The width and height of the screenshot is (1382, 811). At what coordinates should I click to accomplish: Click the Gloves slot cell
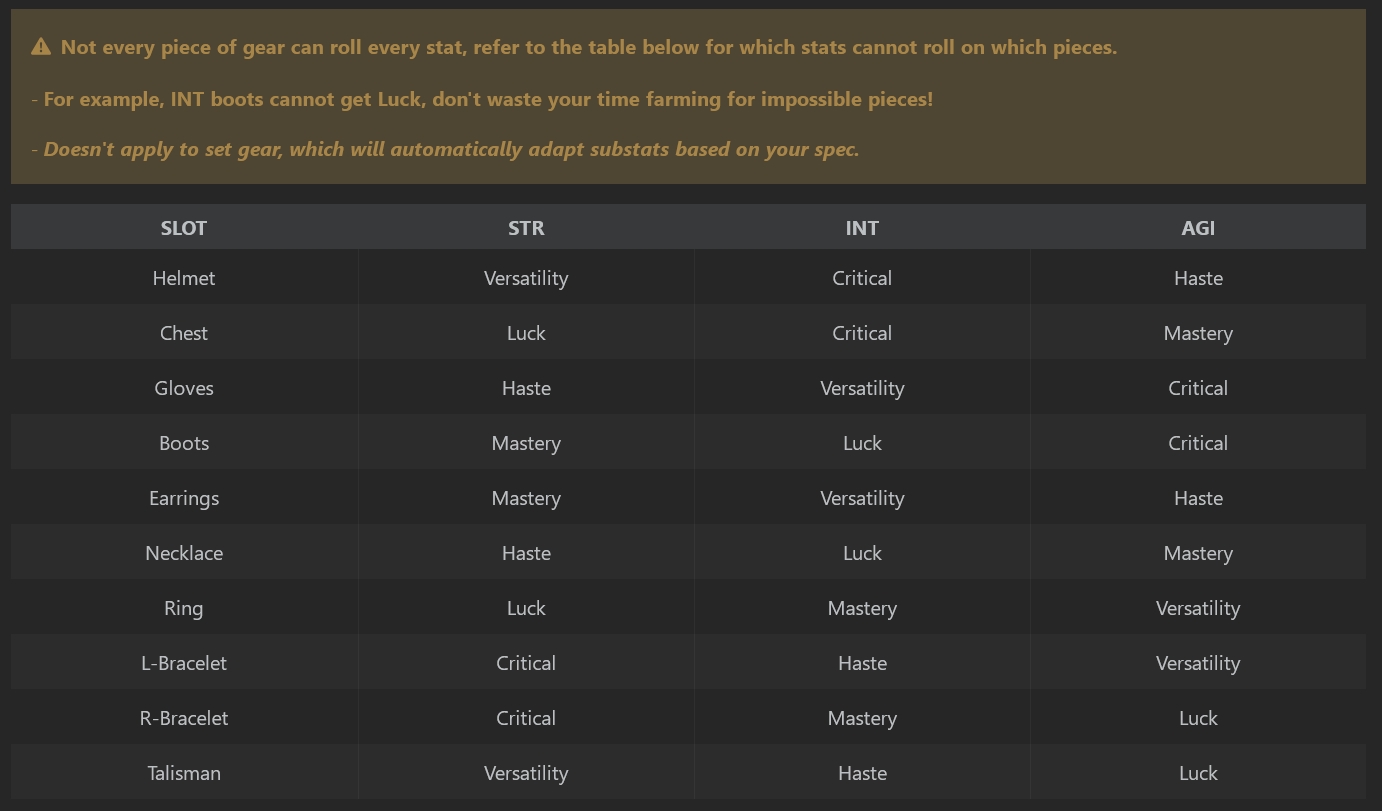click(x=184, y=388)
